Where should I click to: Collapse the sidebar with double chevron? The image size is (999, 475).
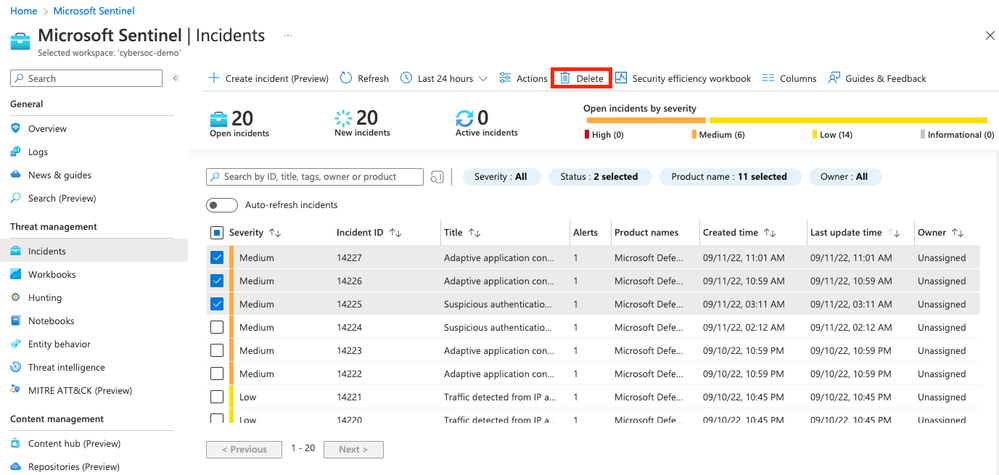[176, 78]
